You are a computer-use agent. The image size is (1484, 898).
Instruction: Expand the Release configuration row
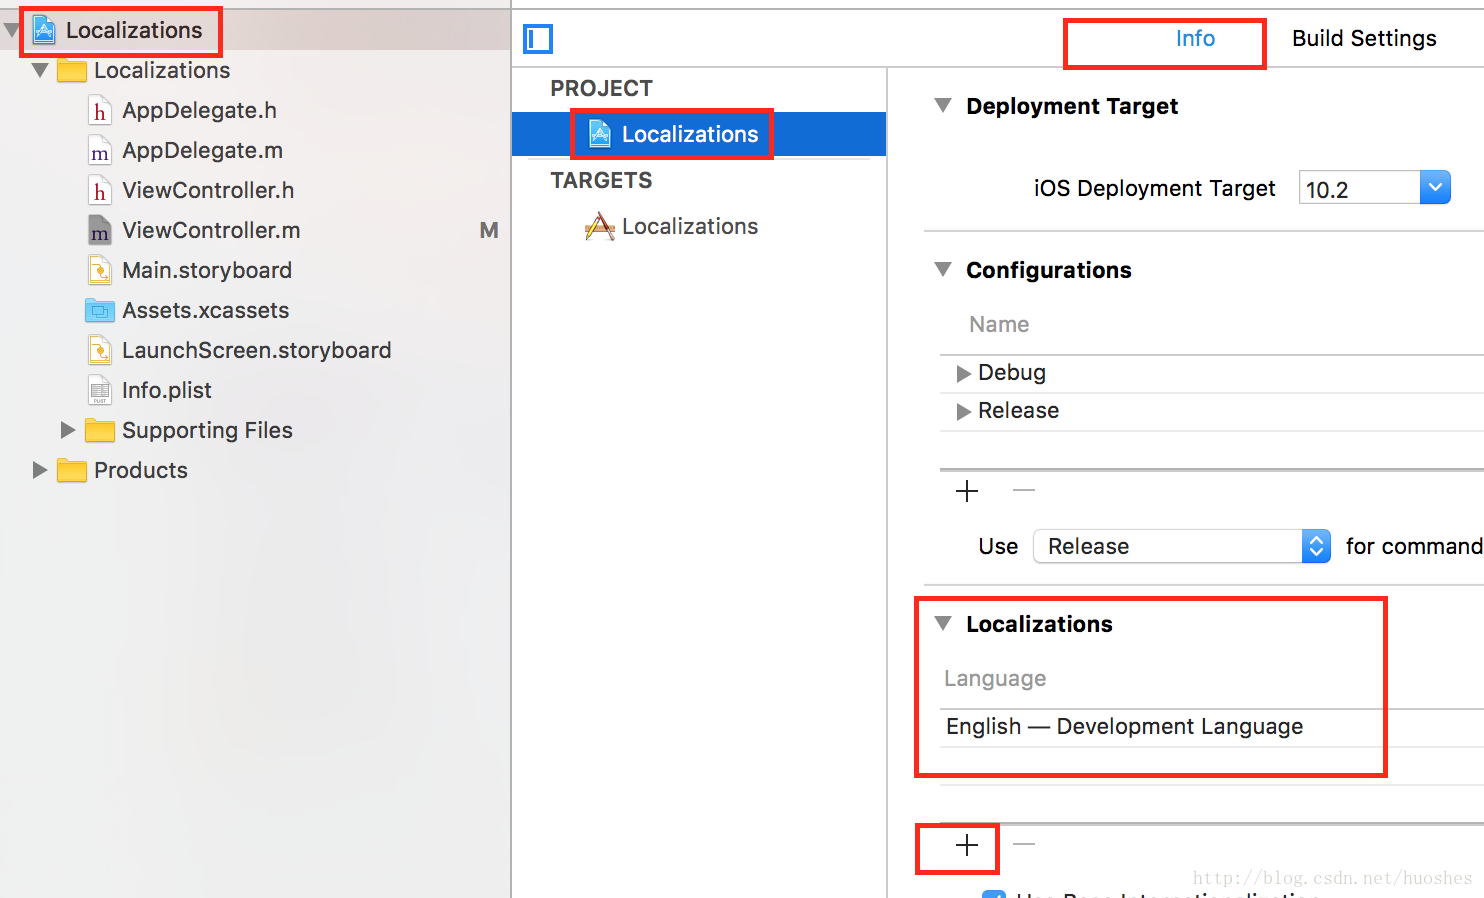point(964,411)
